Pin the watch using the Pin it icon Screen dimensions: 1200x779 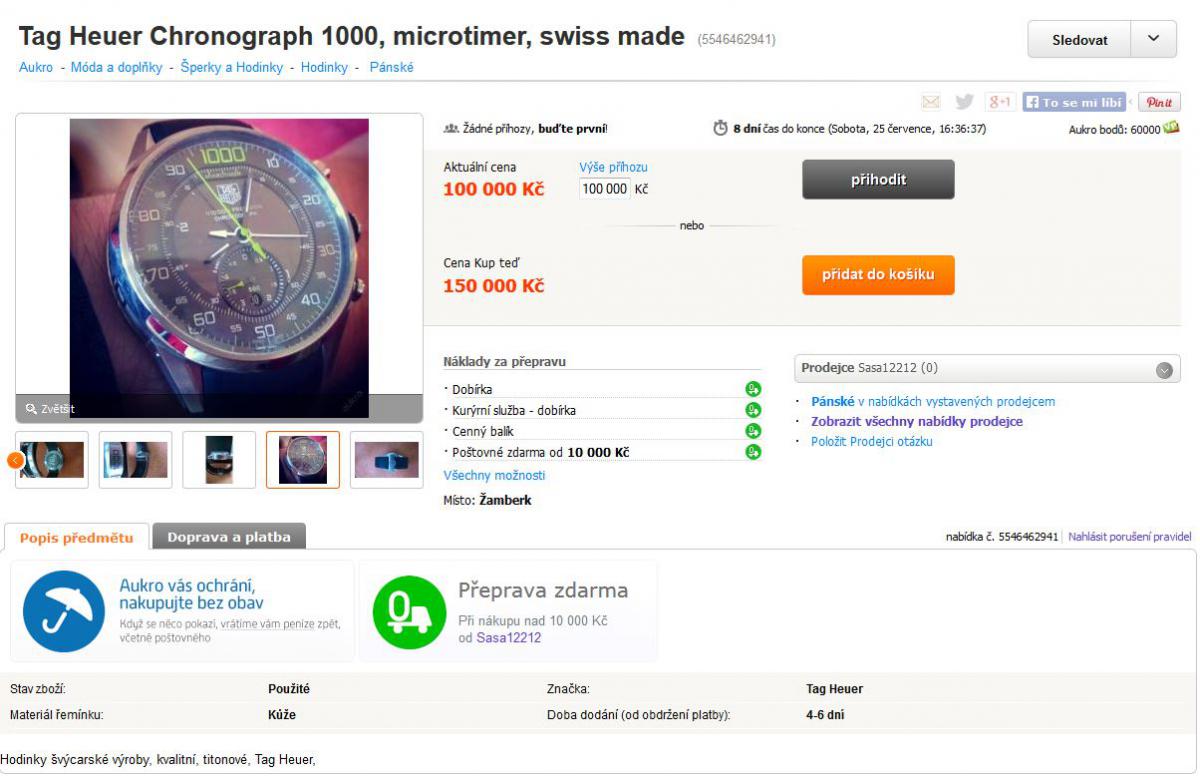tap(1160, 102)
